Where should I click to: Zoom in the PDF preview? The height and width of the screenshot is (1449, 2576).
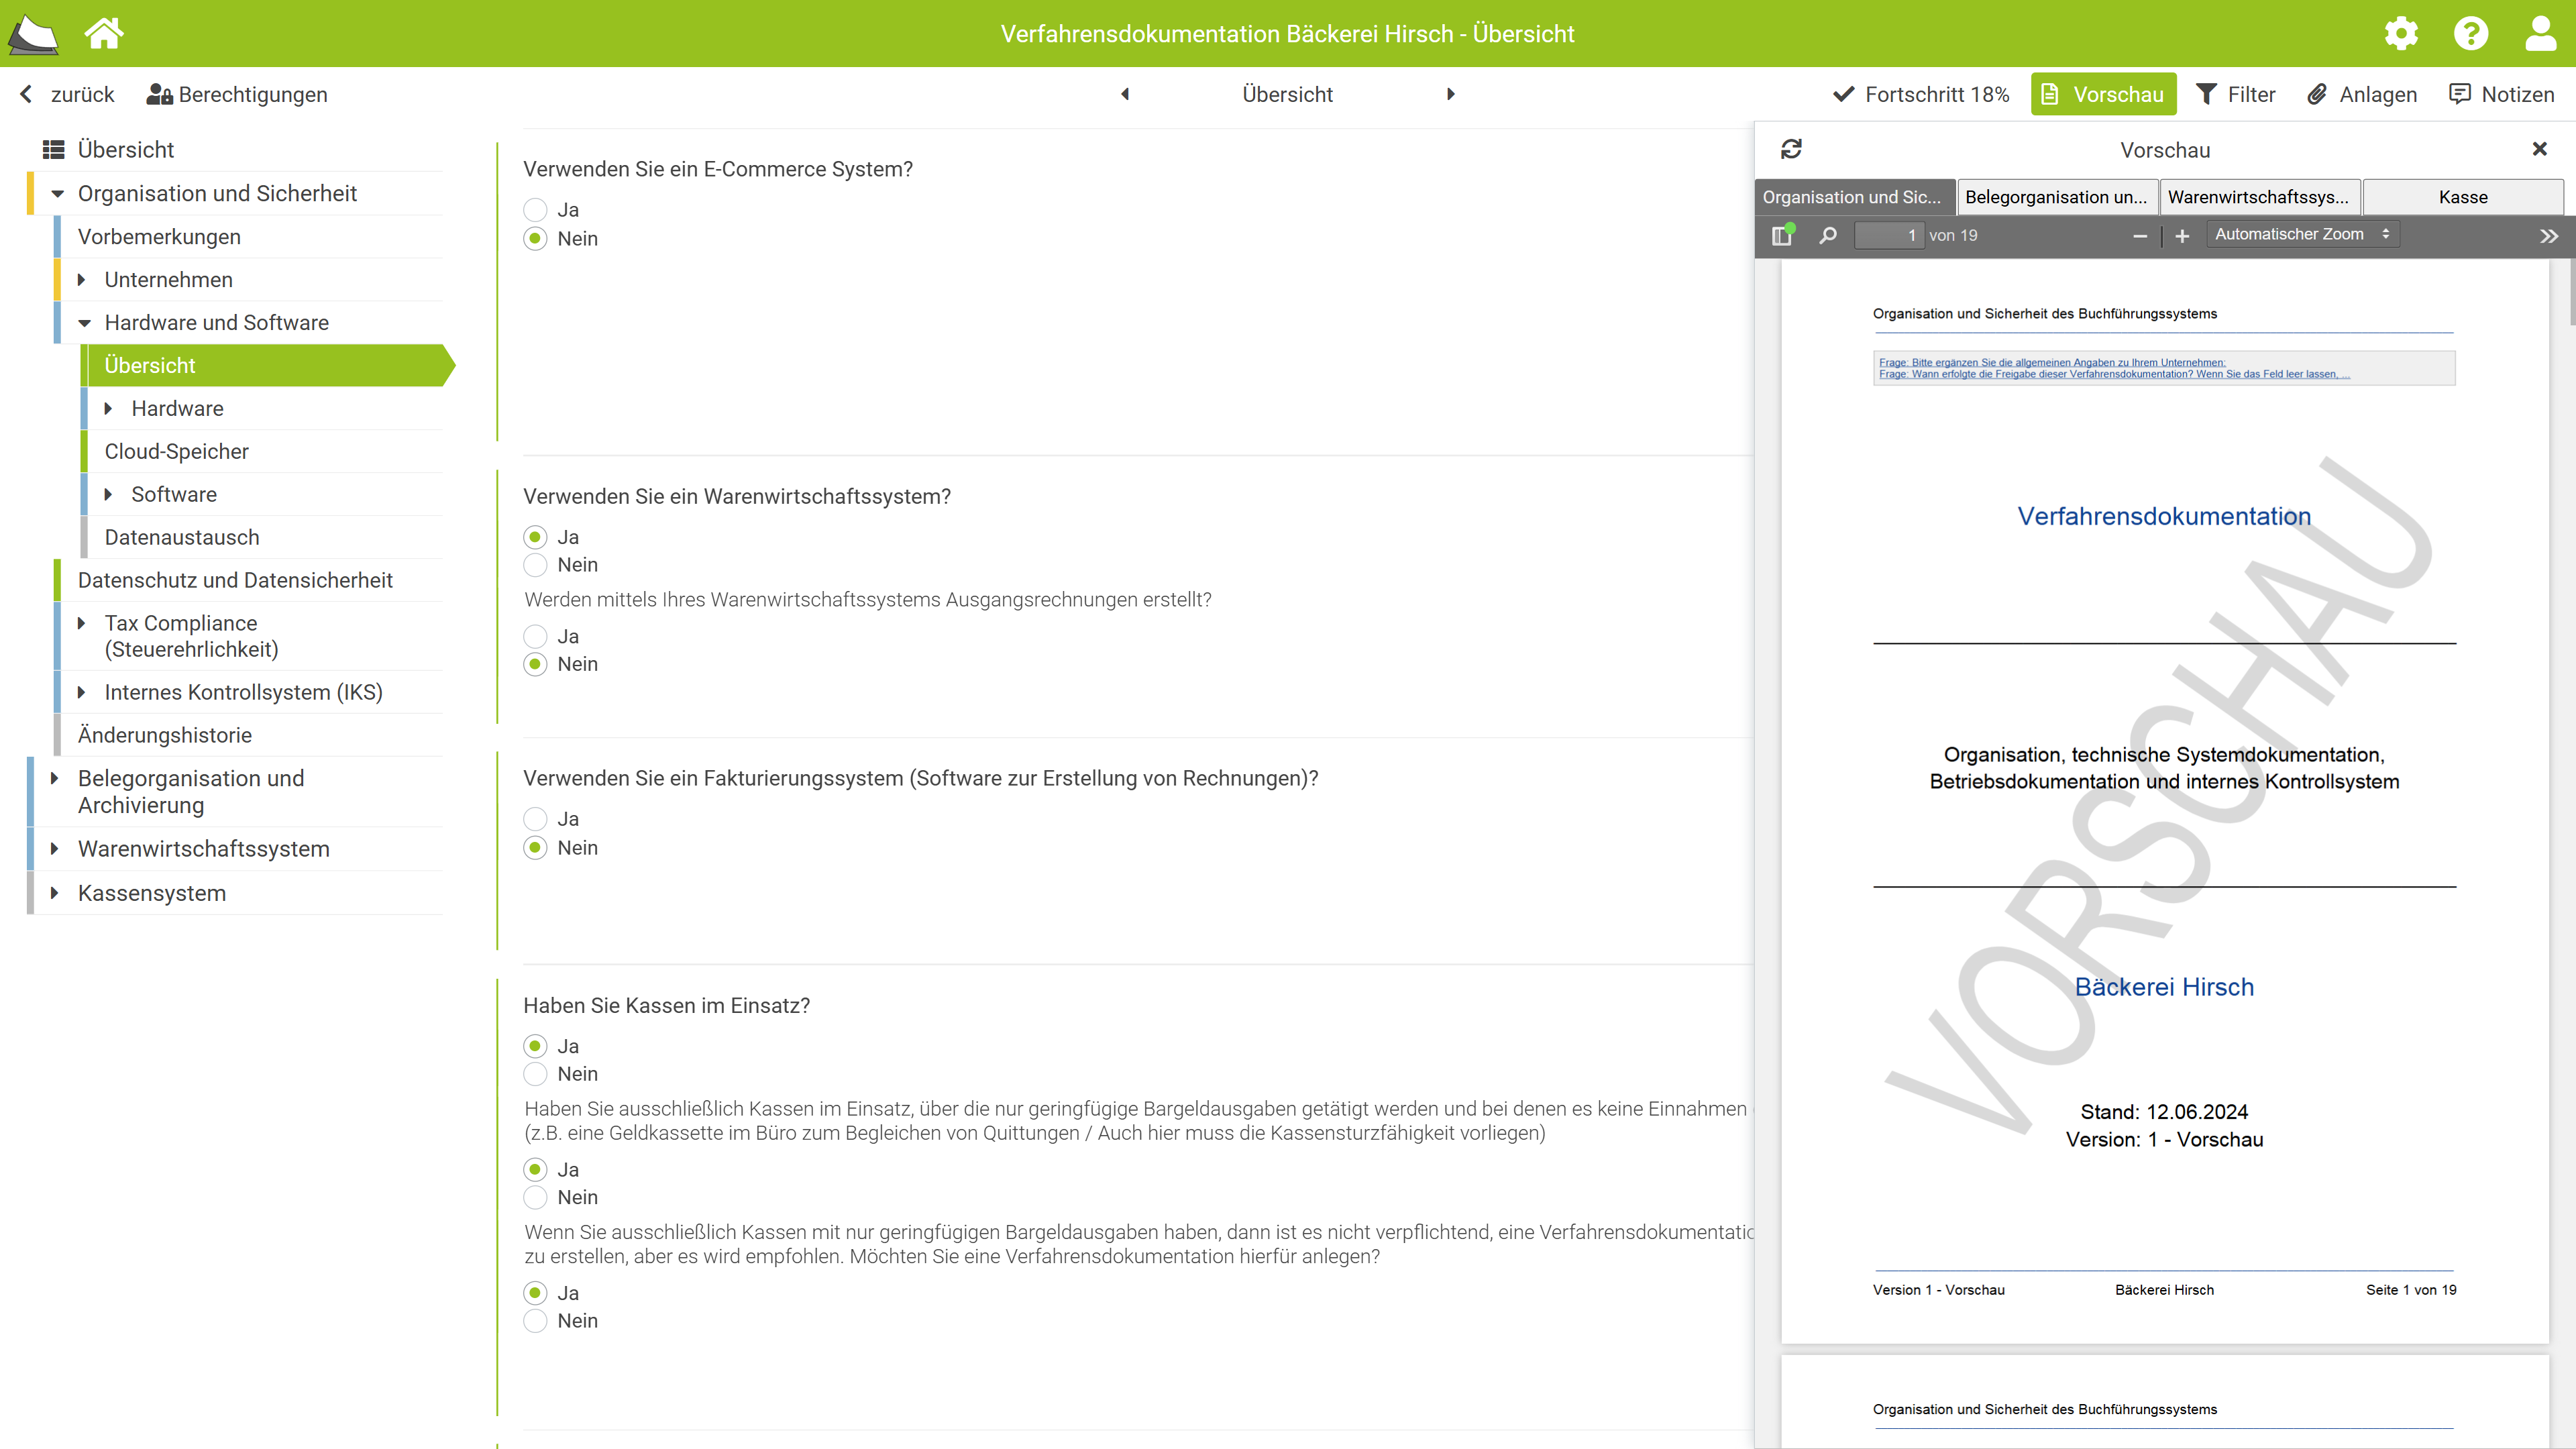[2182, 236]
